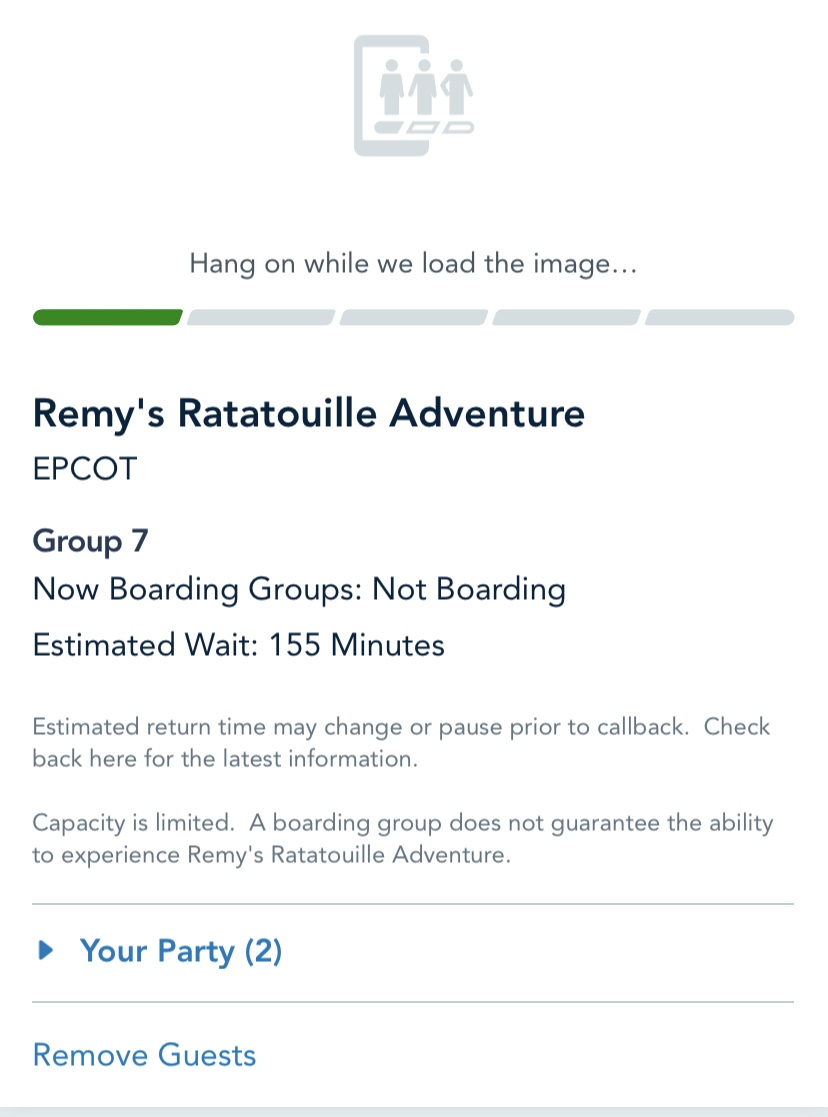This screenshot has height=1117, width=828.
Task: Tap the Group 7 boarding group heading
Action: point(90,541)
